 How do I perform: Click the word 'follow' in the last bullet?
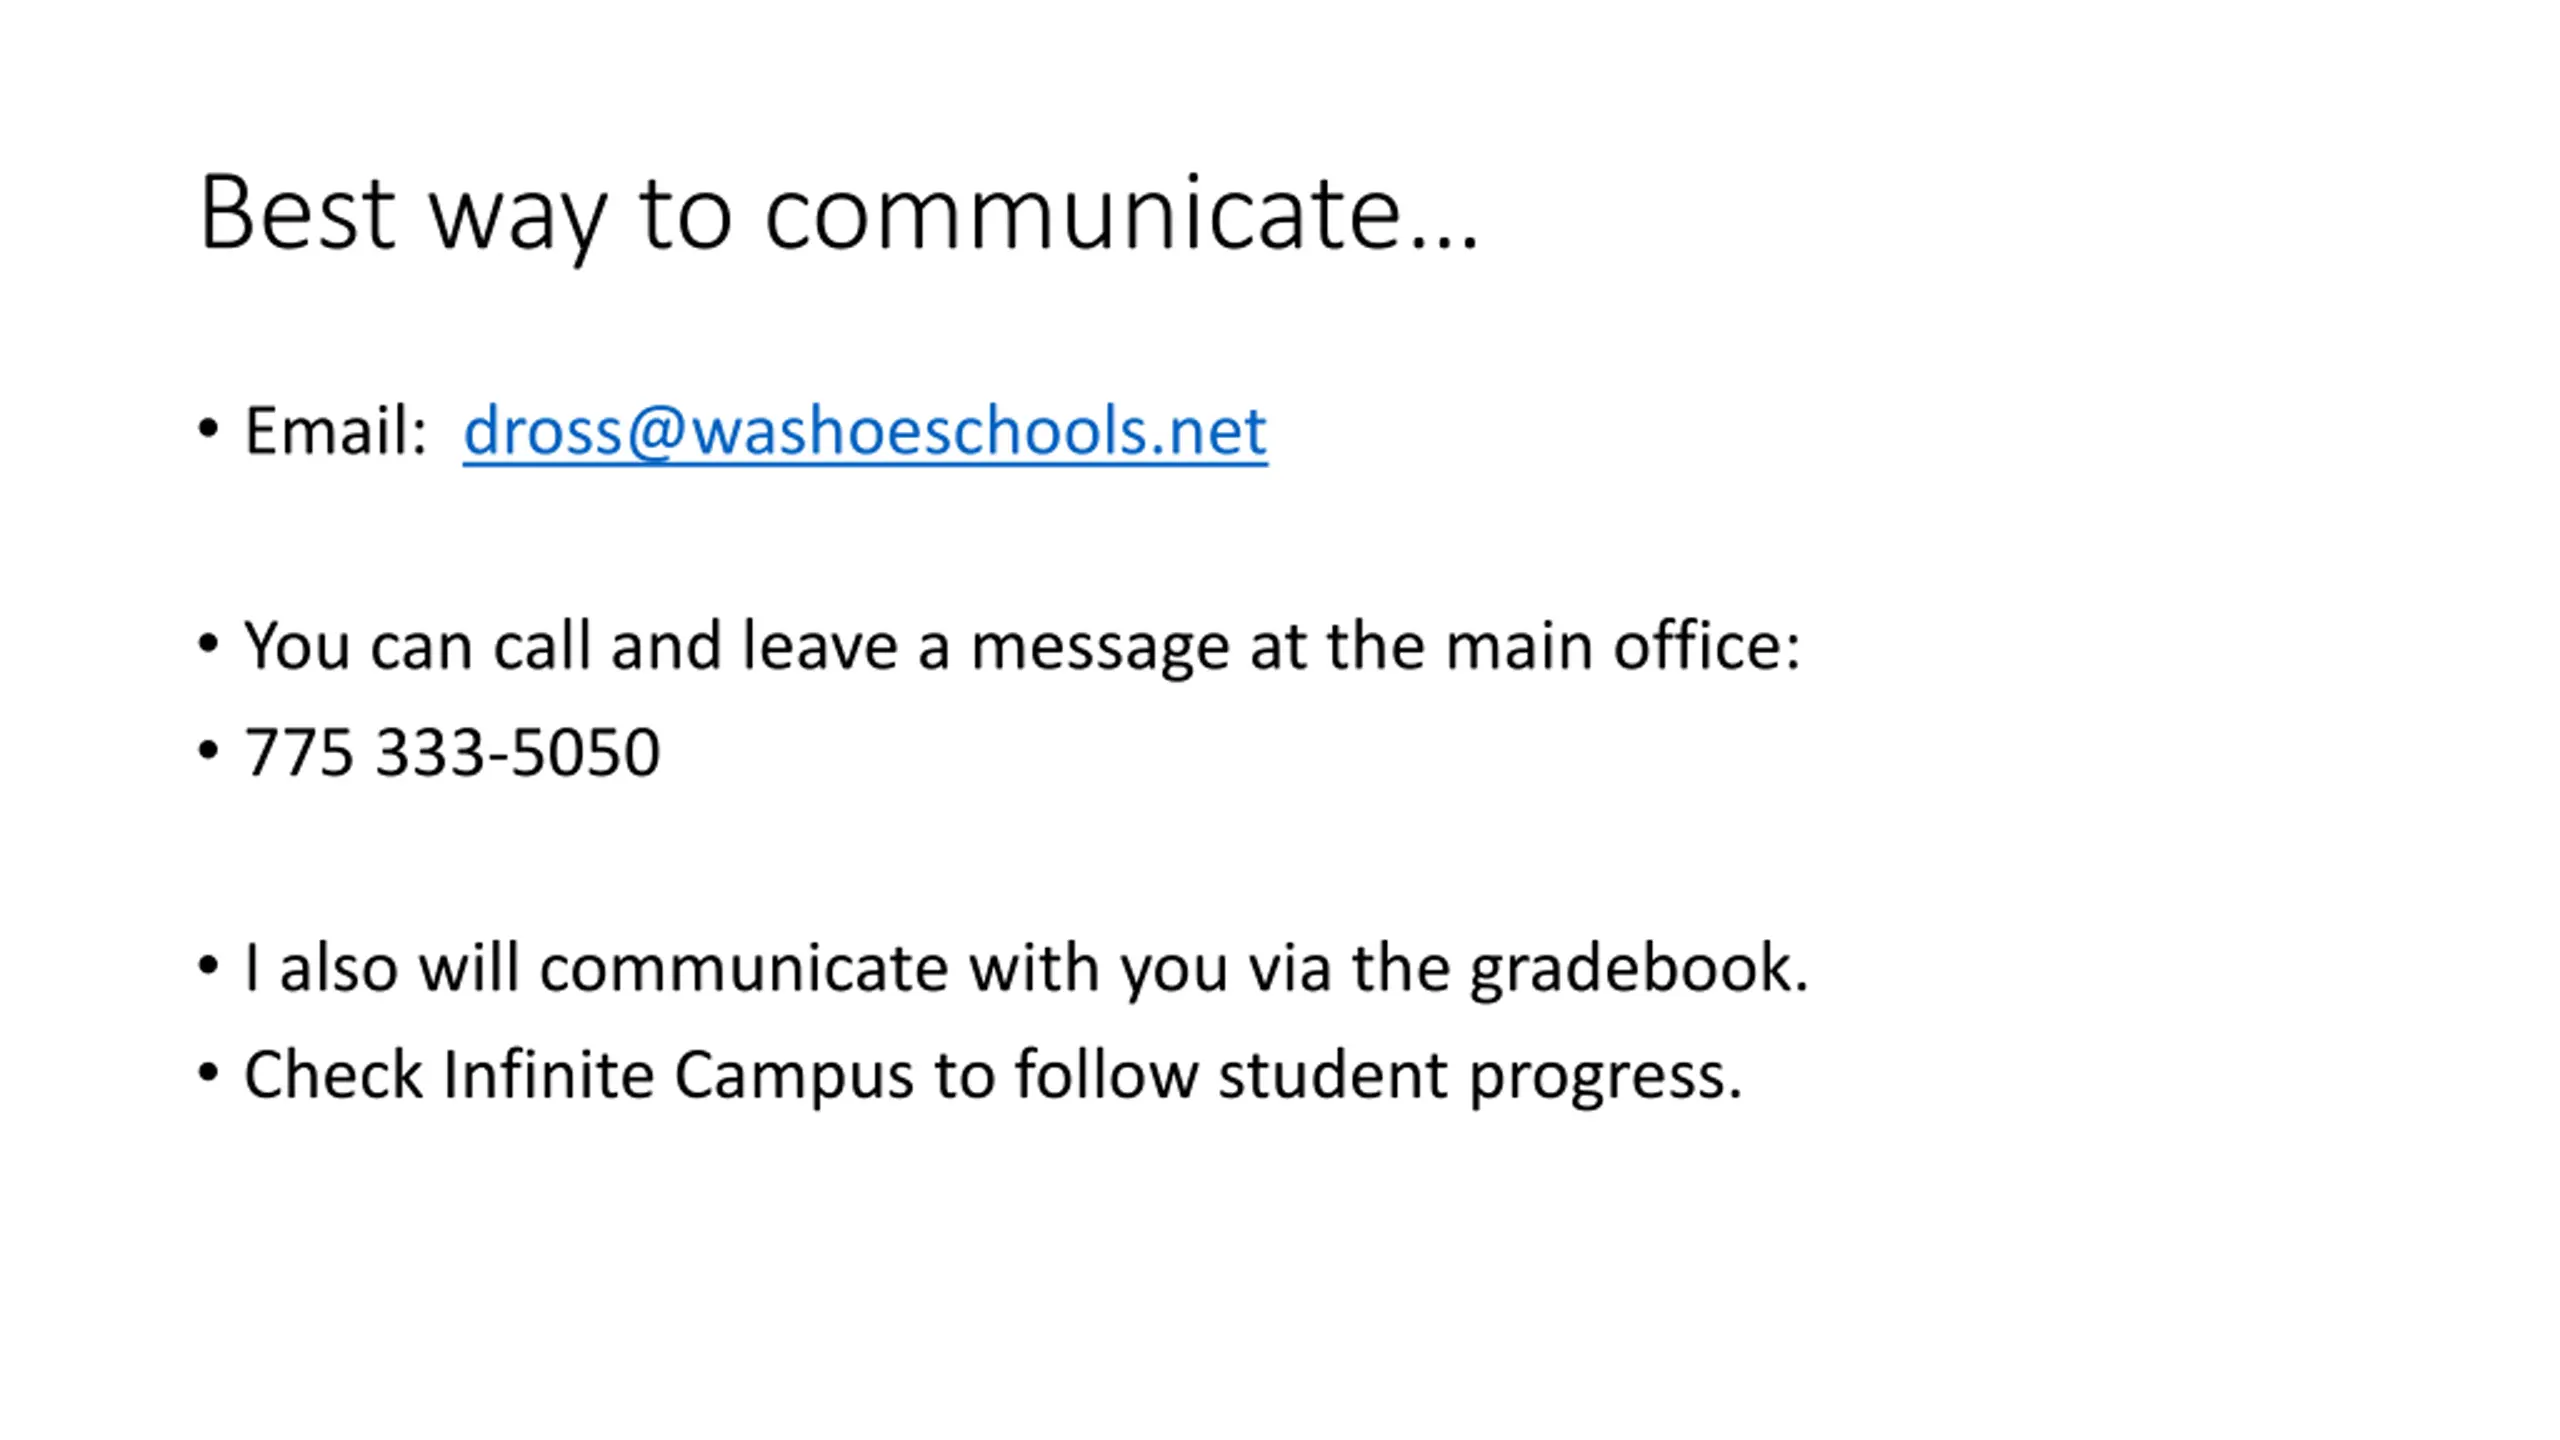pos(1106,1075)
